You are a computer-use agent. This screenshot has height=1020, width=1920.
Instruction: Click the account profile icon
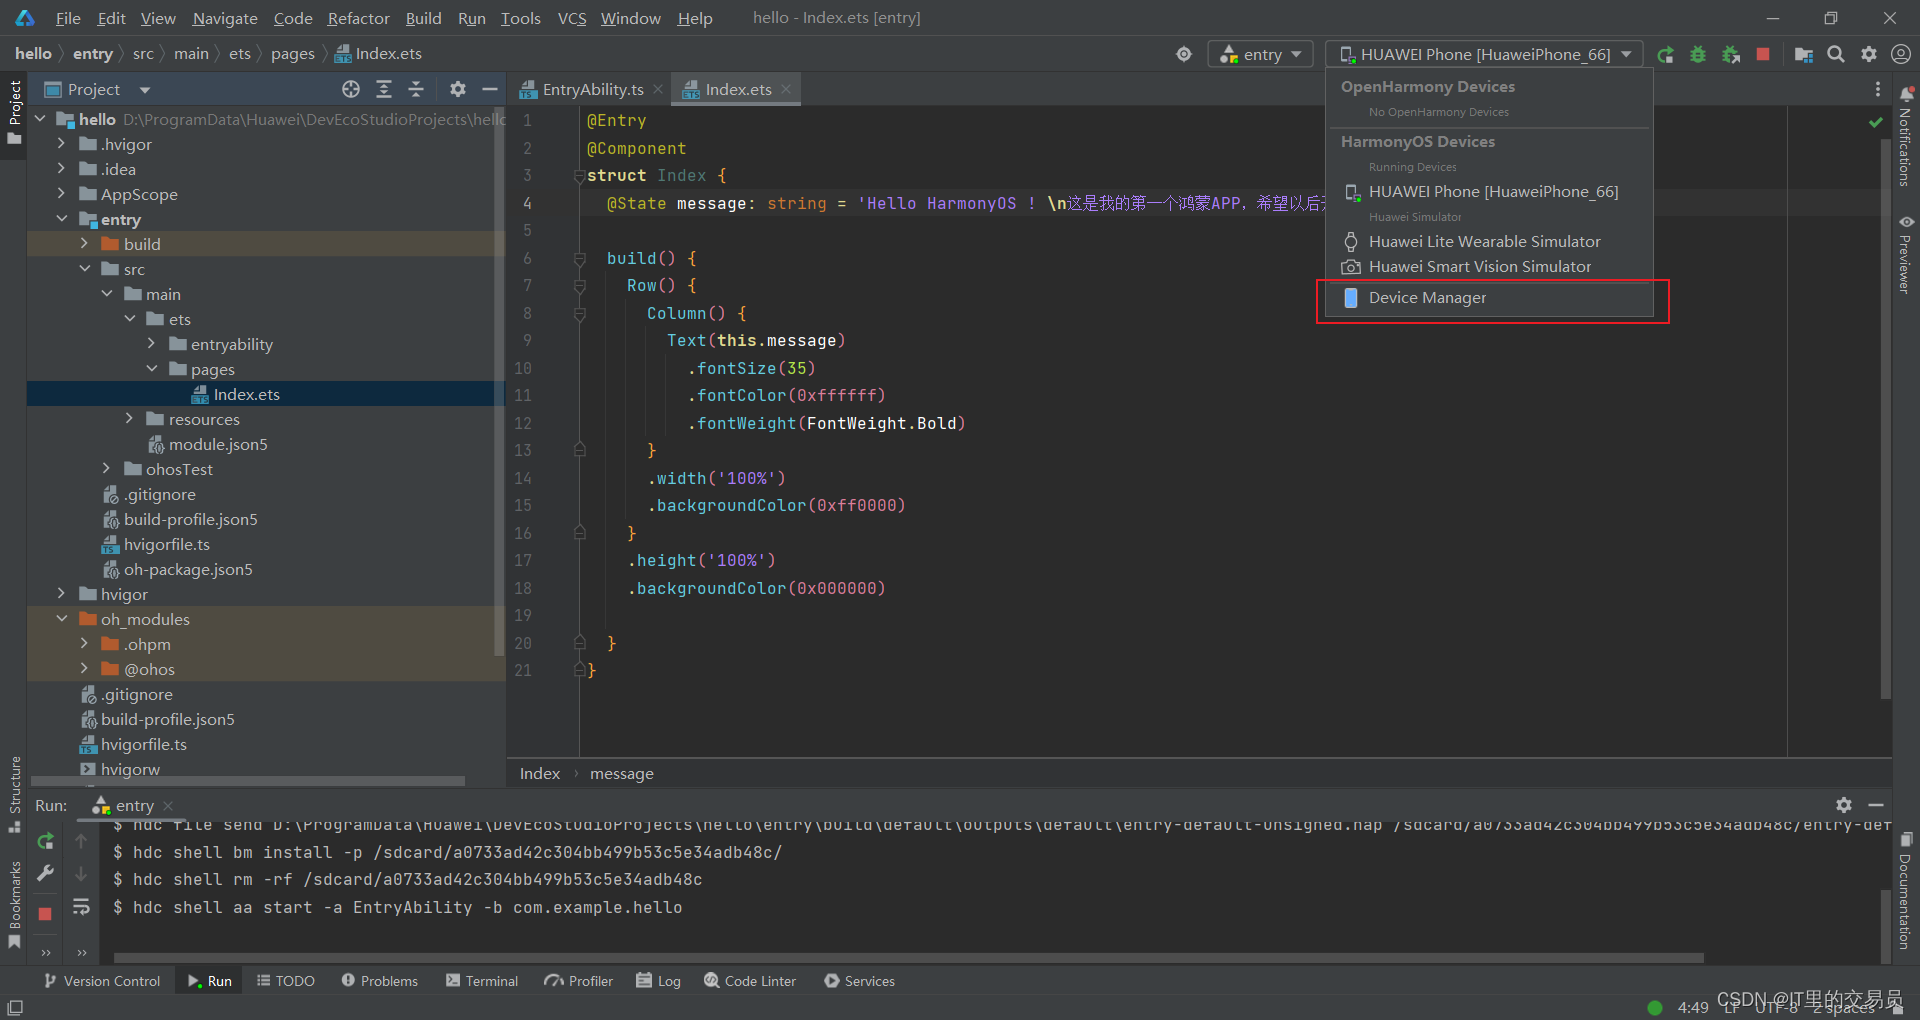[x=1901, y=54]
